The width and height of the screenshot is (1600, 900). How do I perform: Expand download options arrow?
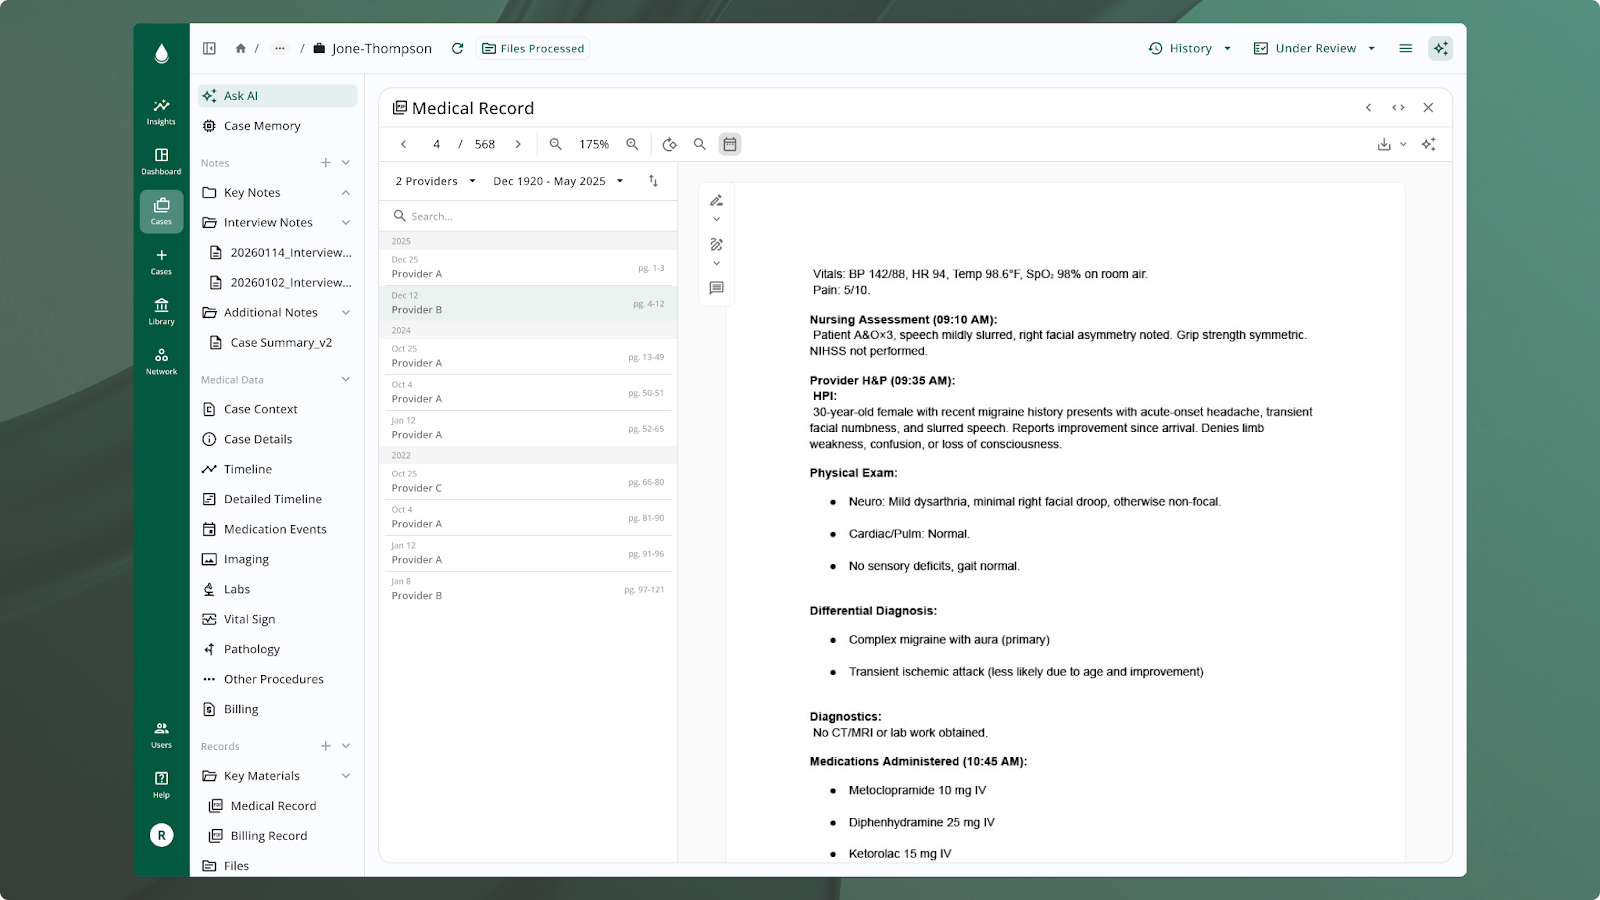click(1403, 144)
